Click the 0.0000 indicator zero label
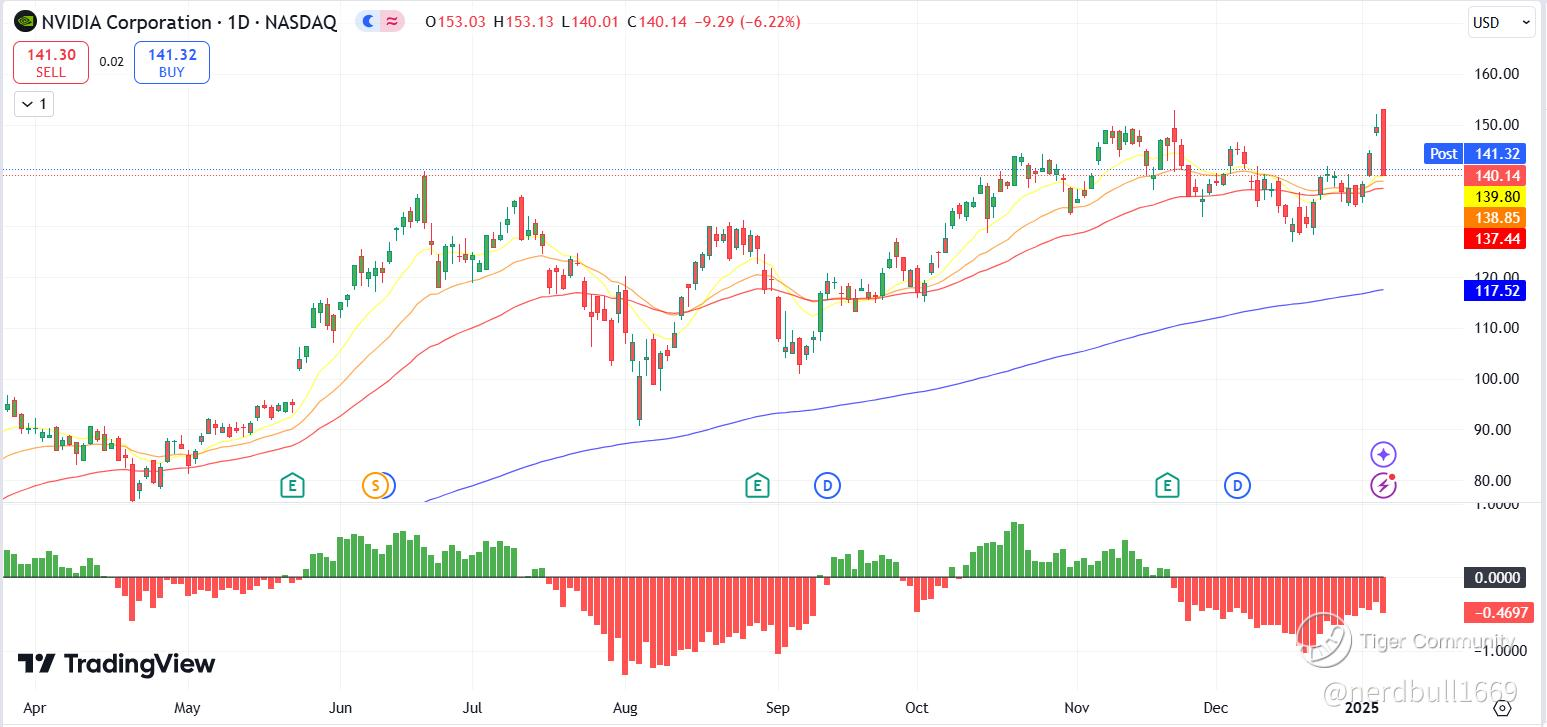The width and height of the screenshot is (1547, 727). coord(1493,577)
